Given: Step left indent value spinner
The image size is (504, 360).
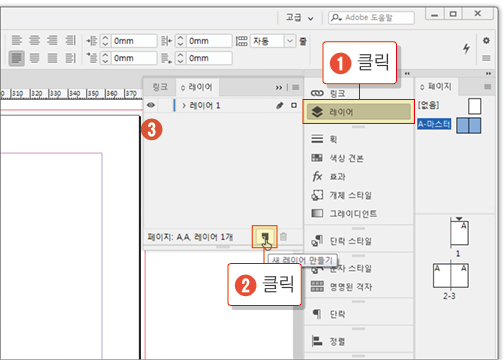Looking at the screenshot, I should pos(105,41).
